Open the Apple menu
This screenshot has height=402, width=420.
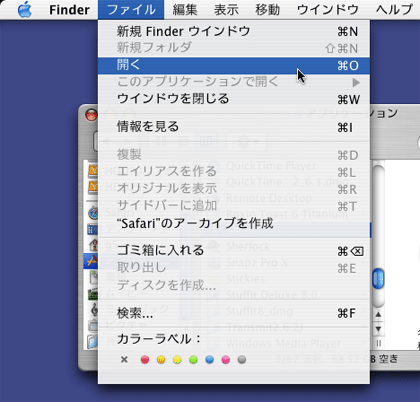[x=25, y=9]
